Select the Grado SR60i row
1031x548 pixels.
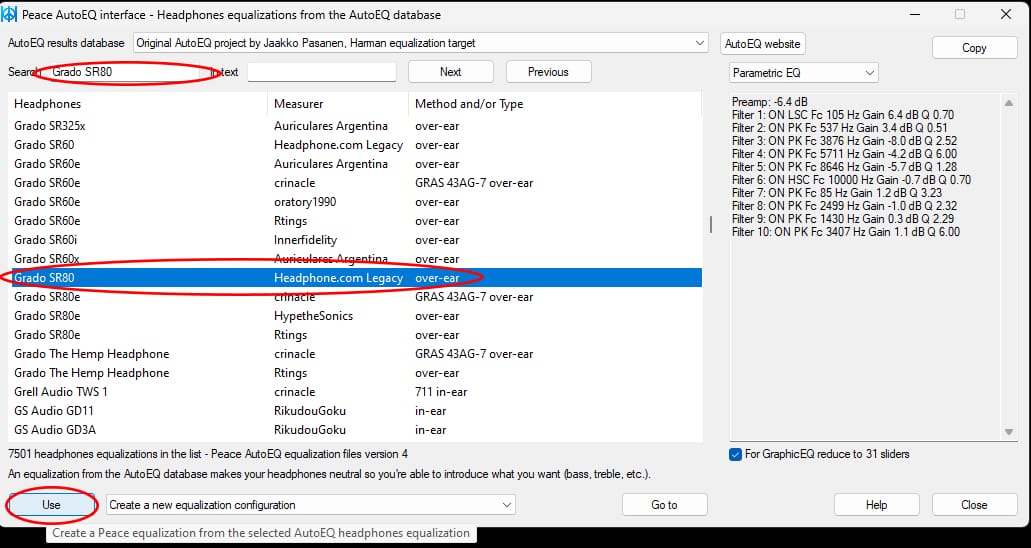(x=356, y=240)
